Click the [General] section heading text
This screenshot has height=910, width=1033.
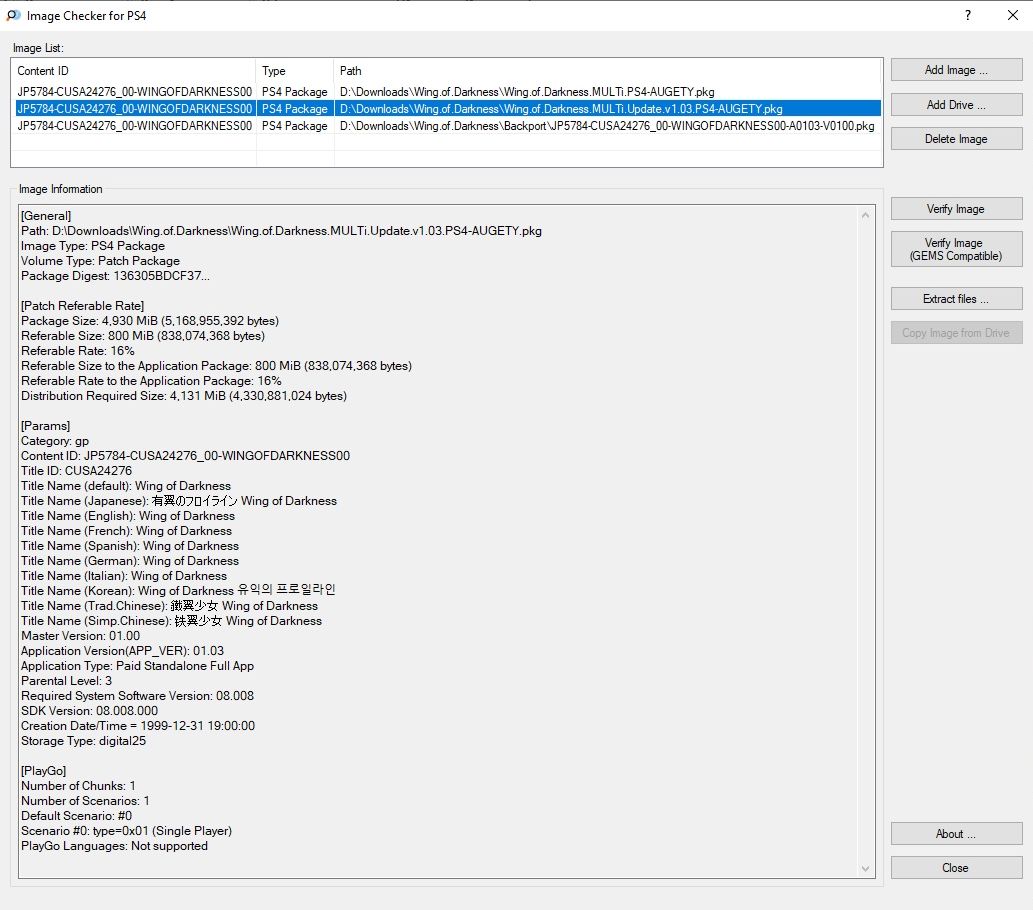[x=46, y=215]
